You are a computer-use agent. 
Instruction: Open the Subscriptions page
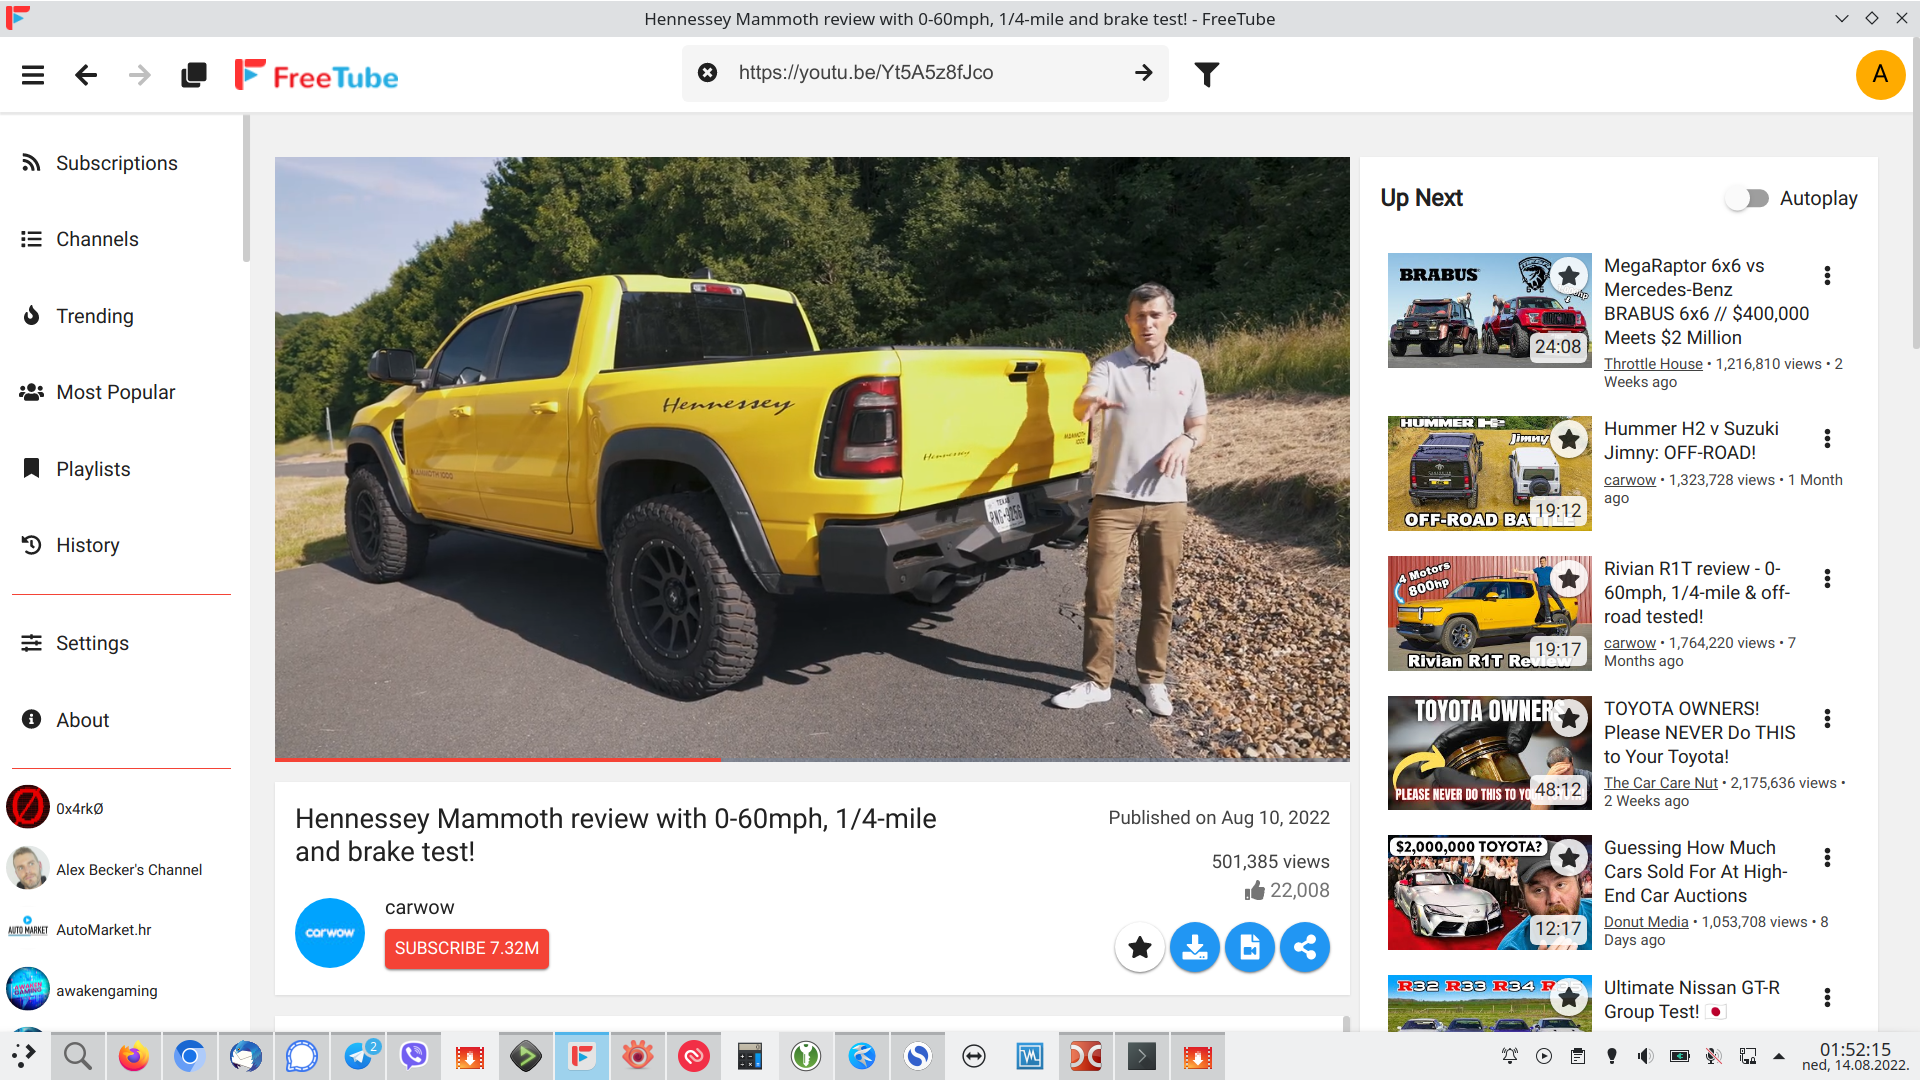coord(116,163)
